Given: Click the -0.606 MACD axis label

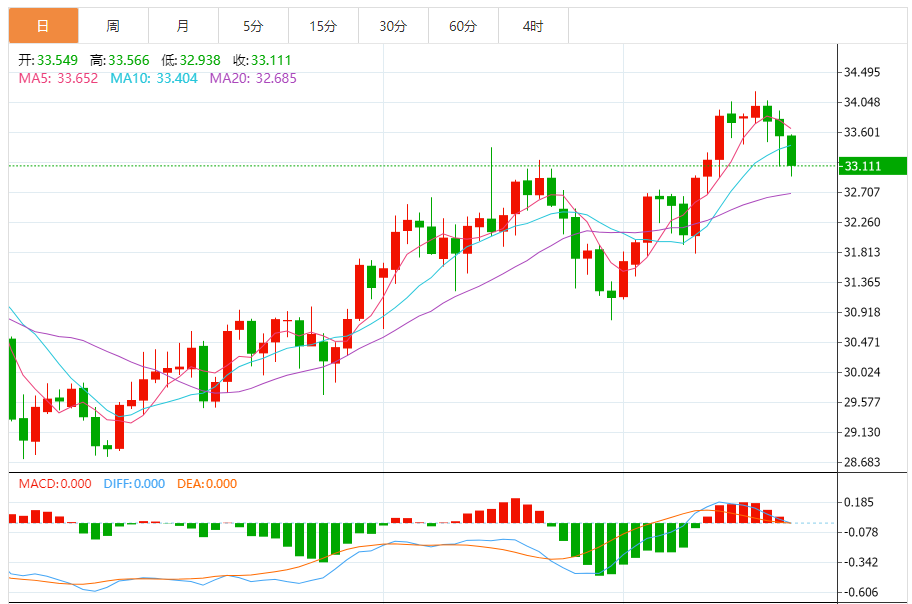Looking at the screenshot, I should 861,592.
